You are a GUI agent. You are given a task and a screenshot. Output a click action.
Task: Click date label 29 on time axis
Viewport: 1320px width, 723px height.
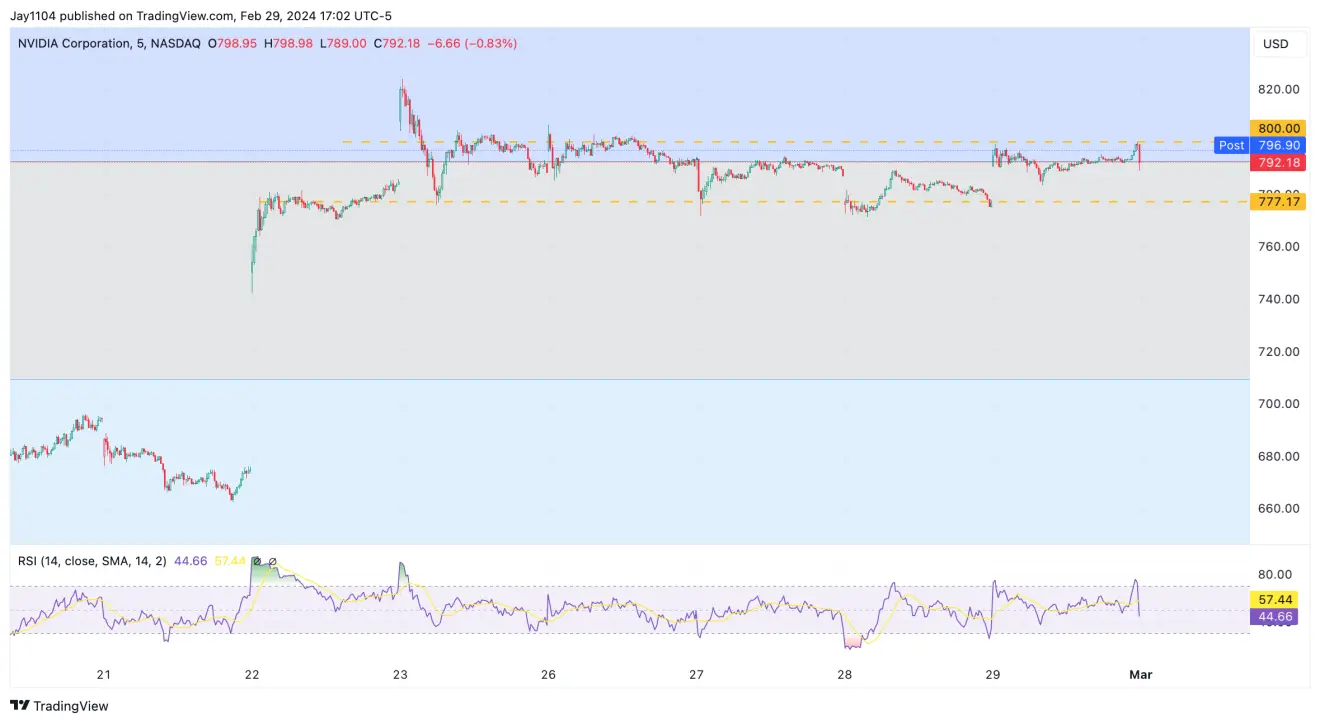point(993,674)
